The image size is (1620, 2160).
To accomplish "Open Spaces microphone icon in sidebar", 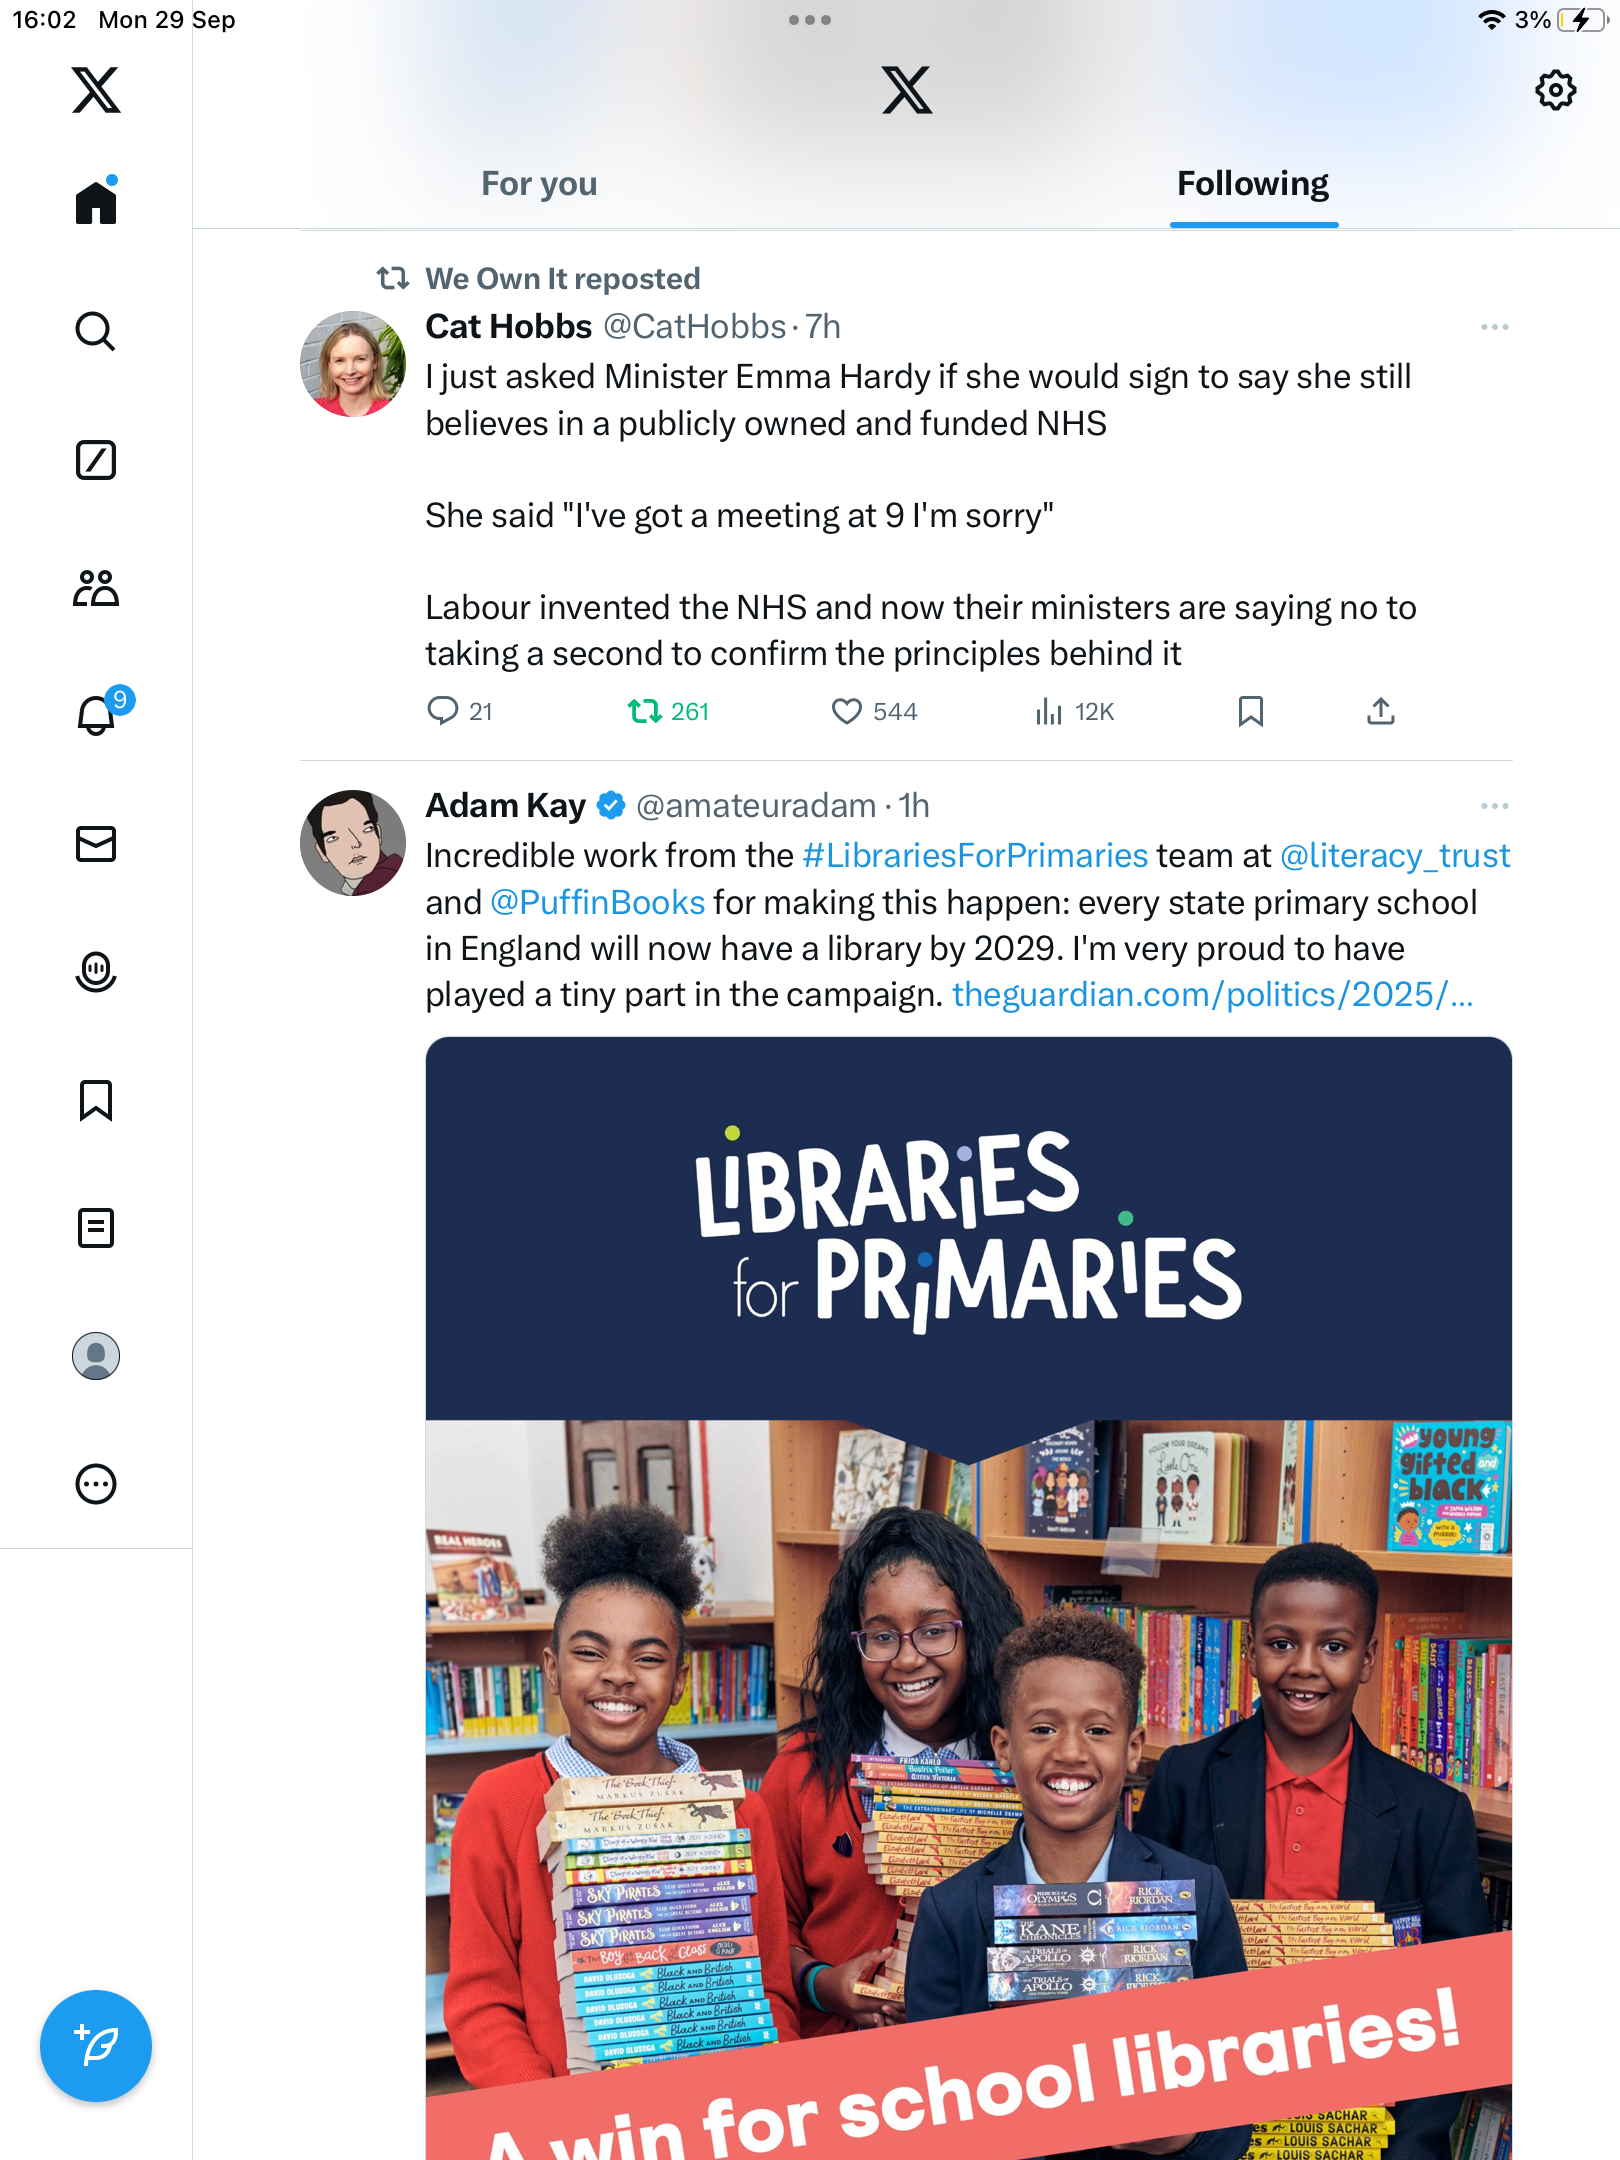I will tap(96, 972).
